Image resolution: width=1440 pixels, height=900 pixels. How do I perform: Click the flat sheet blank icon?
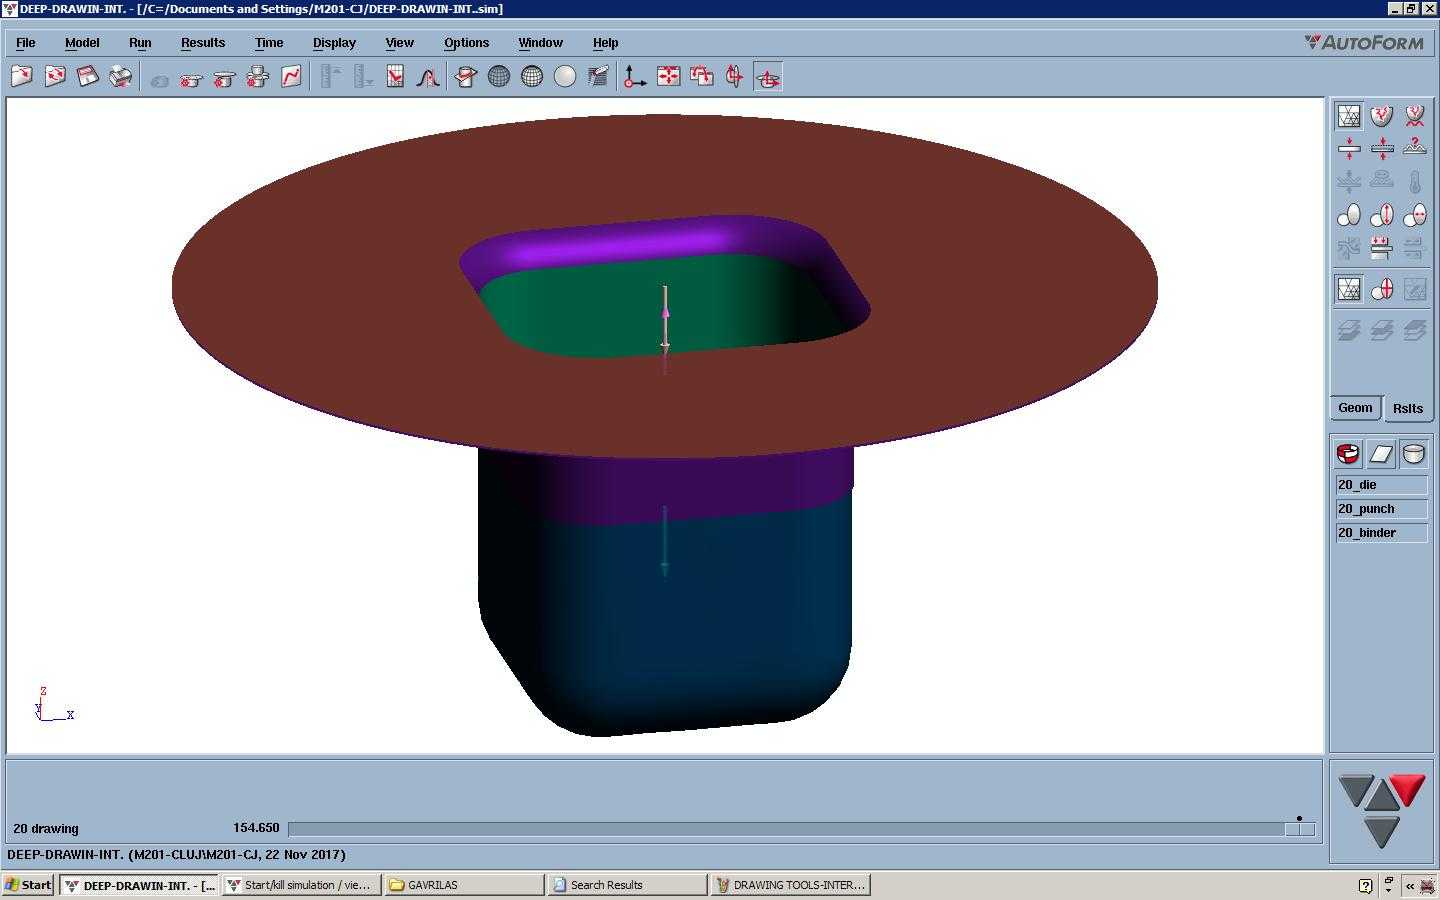1381,454
